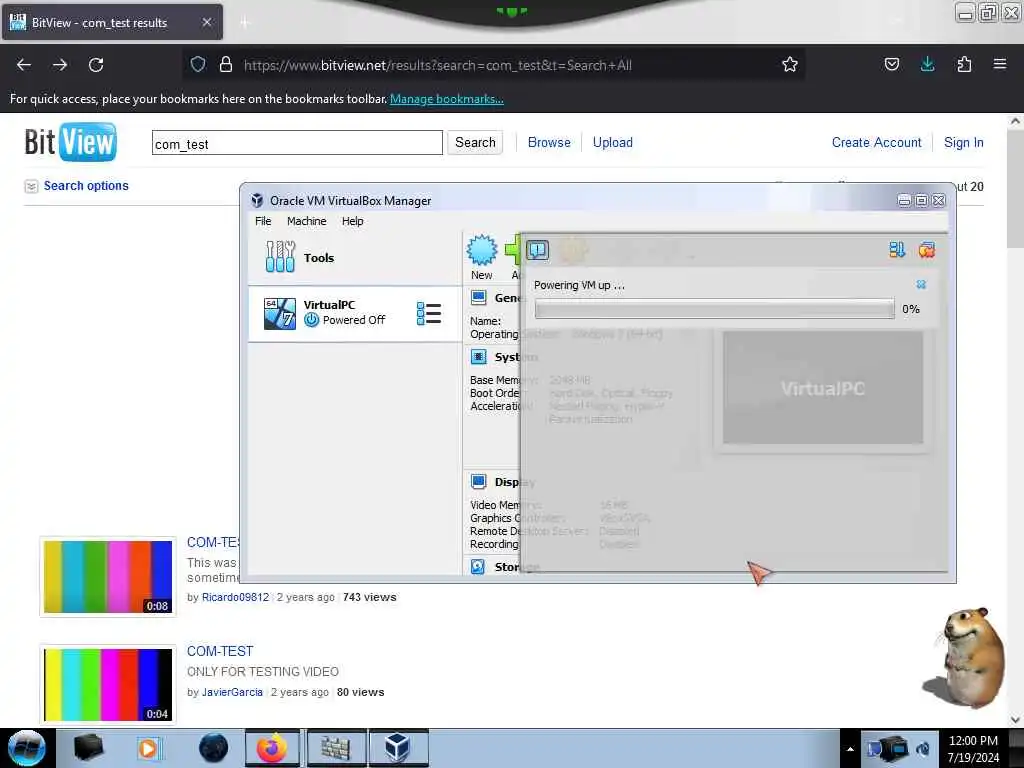The image size is (1024, 768).
Task: Open the Firefox hamburger application menu
Action: pos(1000,64)
